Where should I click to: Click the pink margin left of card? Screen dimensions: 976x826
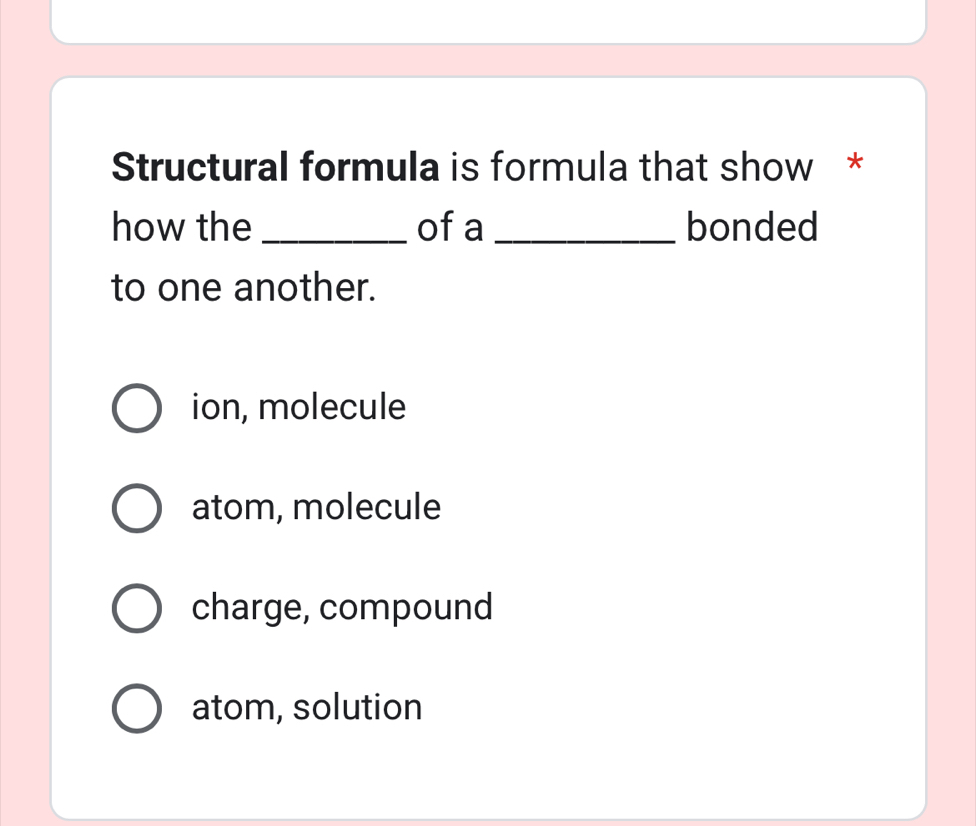pyautogui.click(x=24, y=420)
